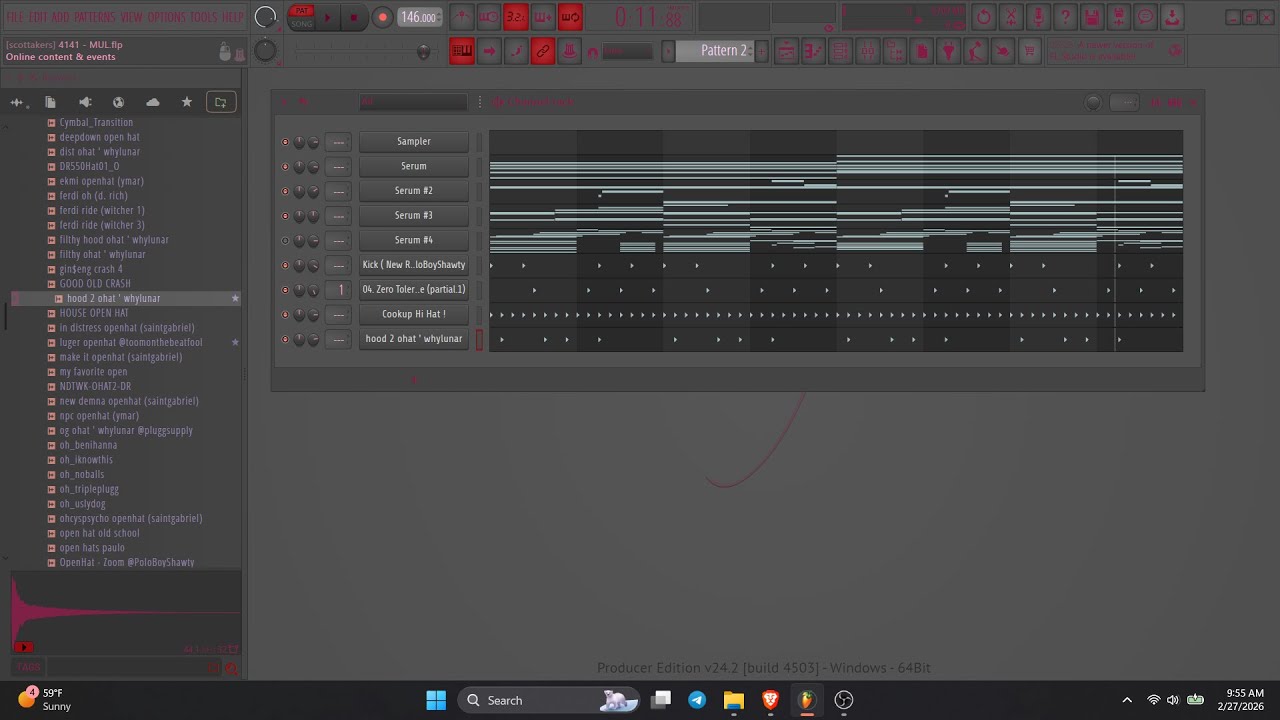The image size is (1280, 720).
Task: Switch transport to PAT mode
Action: pos(301,11)
